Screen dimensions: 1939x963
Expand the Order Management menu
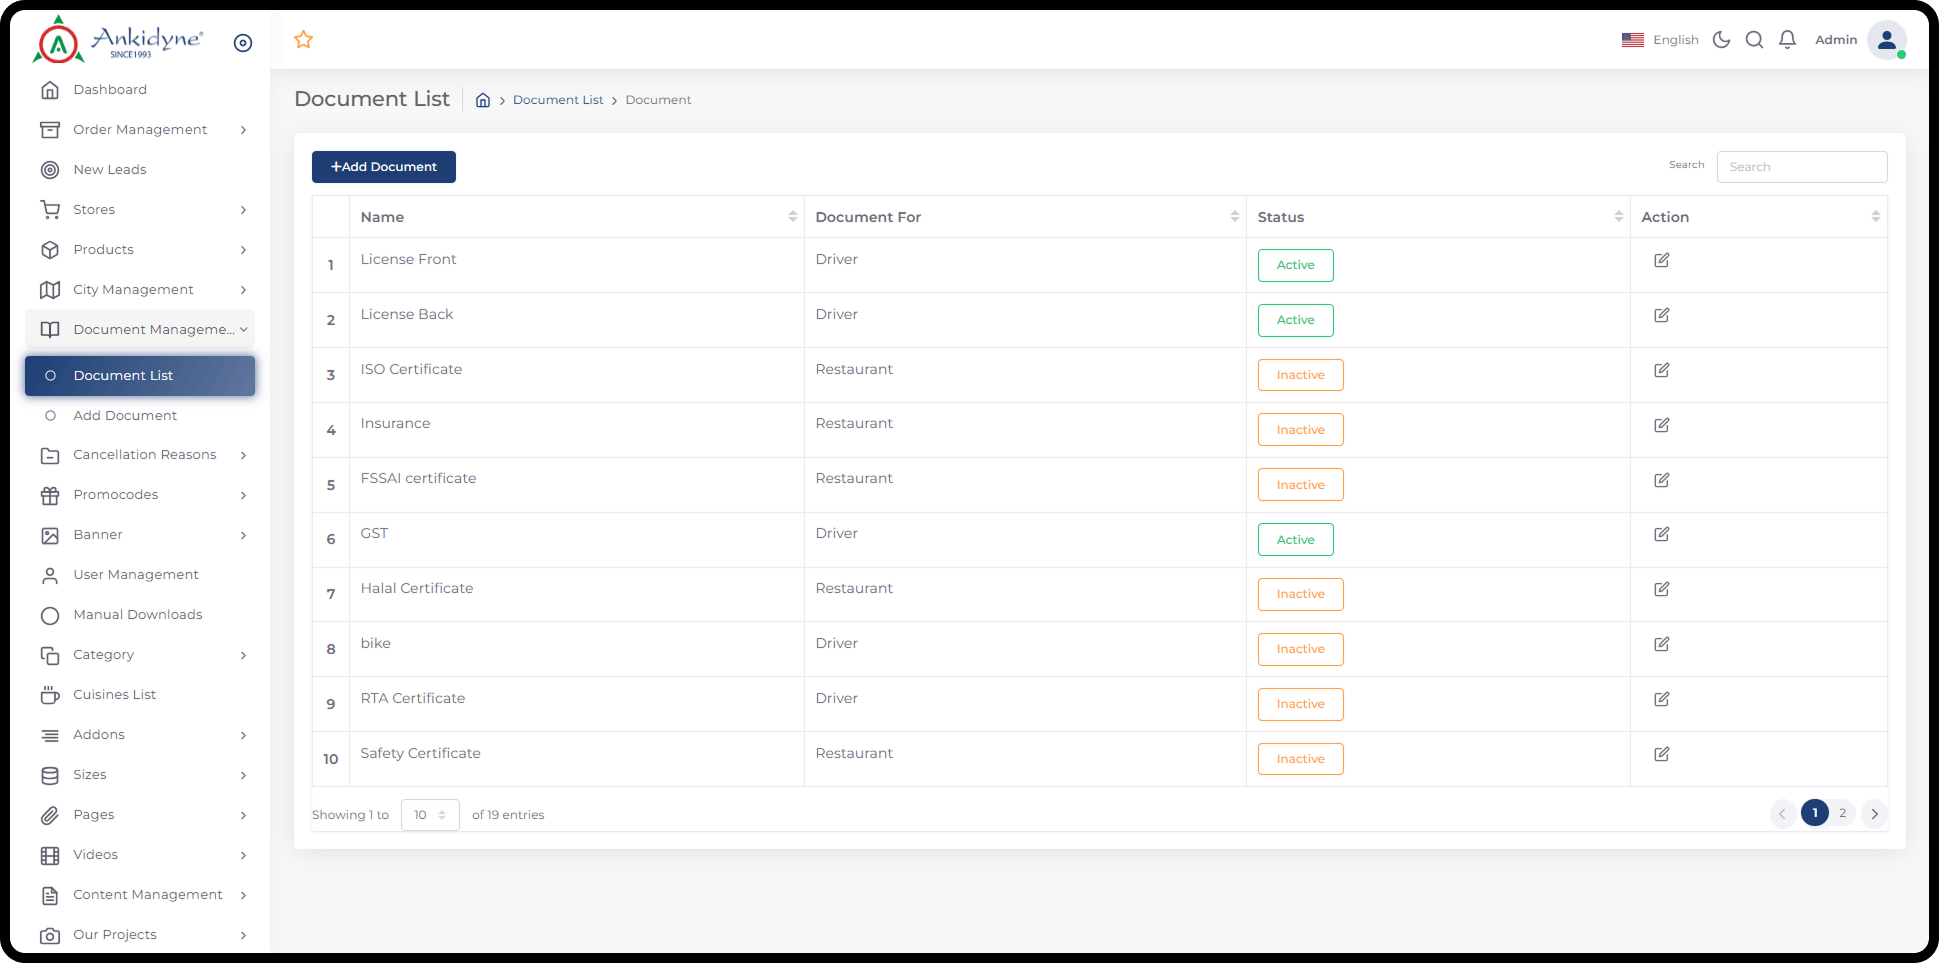(x=140, y=130)
